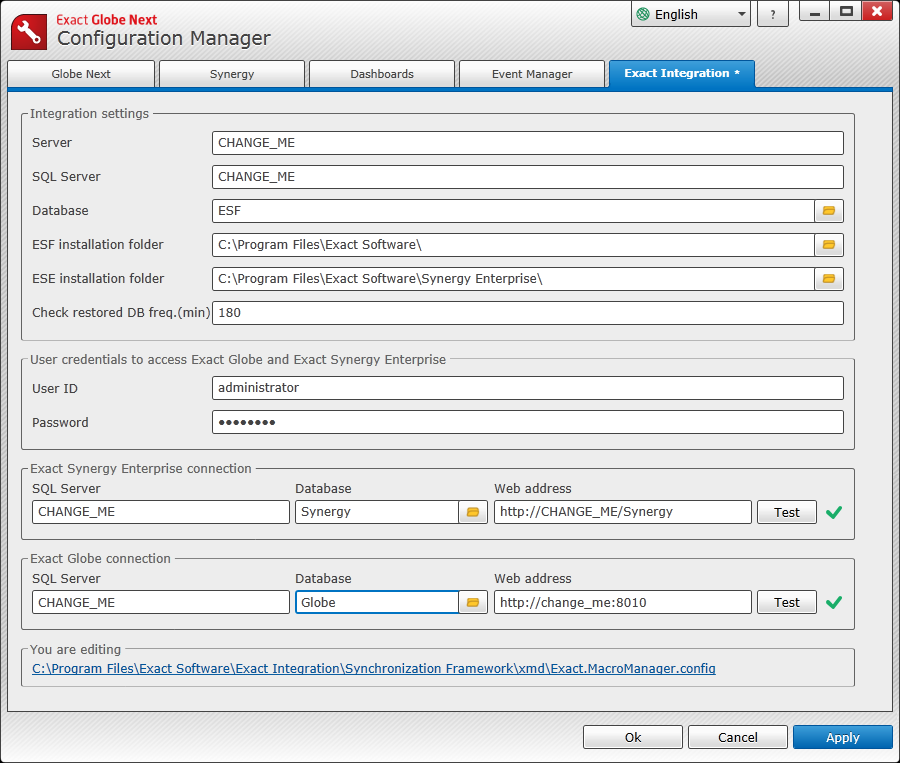The height and width of the screenshot is (763, 900).
Task: Select the Event Manager tab
Action: tap(531, 73)
